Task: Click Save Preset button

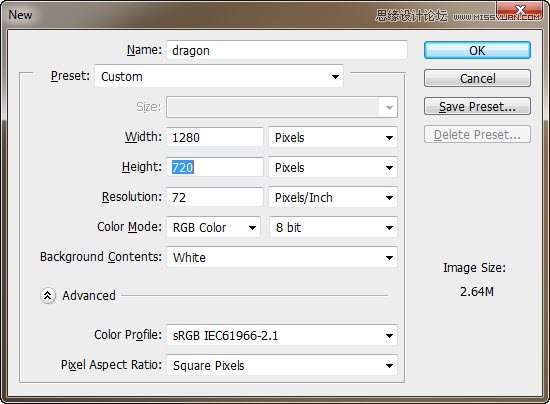Action: (477, 106)
